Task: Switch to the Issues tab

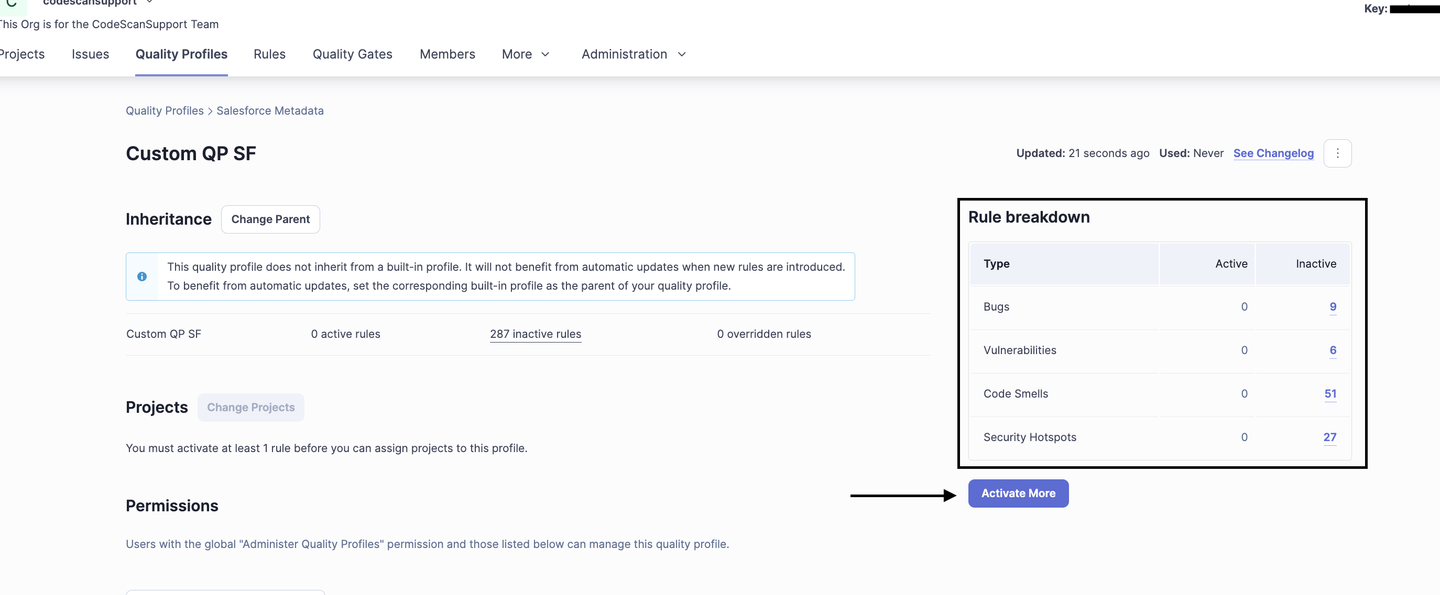Action: pos(90,54)
